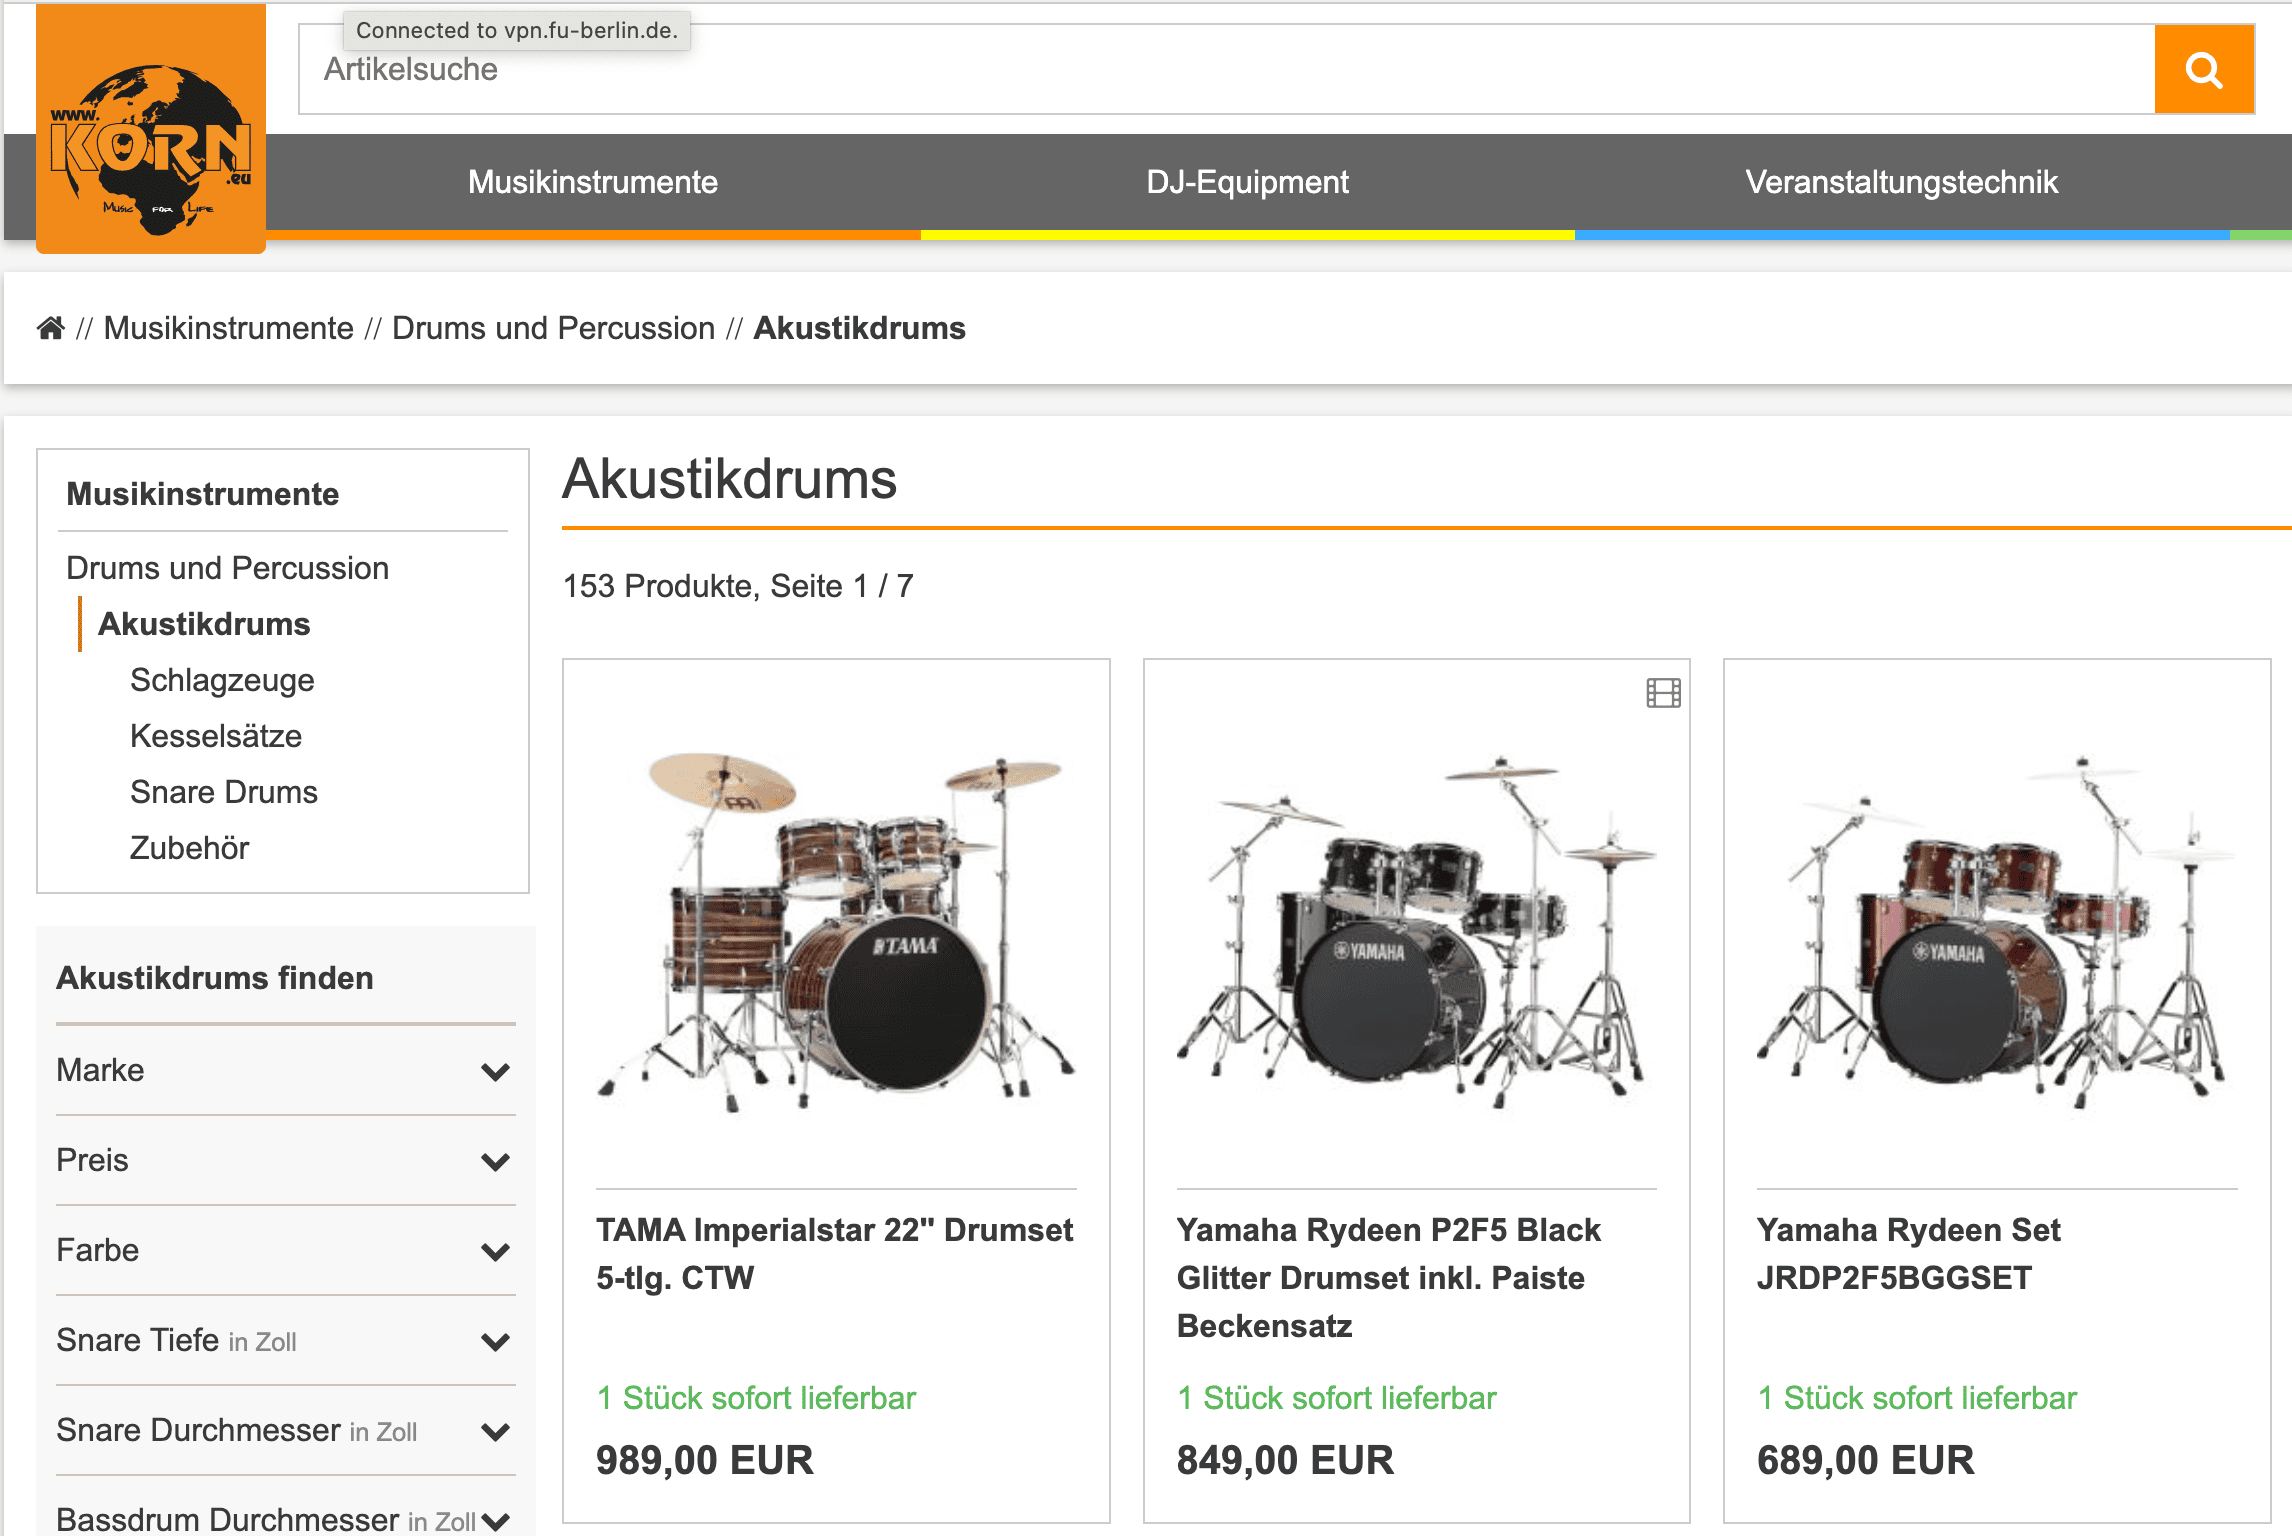The image size is (2292, 1536).
Task: Click the video film icon on Yamaha product
Action: click(x=1663, y=693)
